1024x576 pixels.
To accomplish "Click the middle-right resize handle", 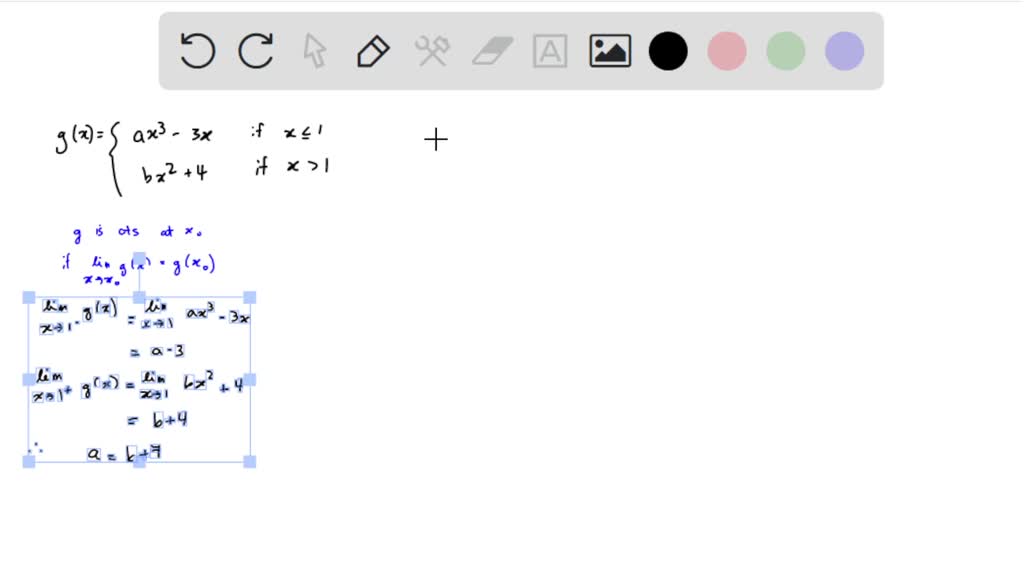I will click(x=248, y=380).
